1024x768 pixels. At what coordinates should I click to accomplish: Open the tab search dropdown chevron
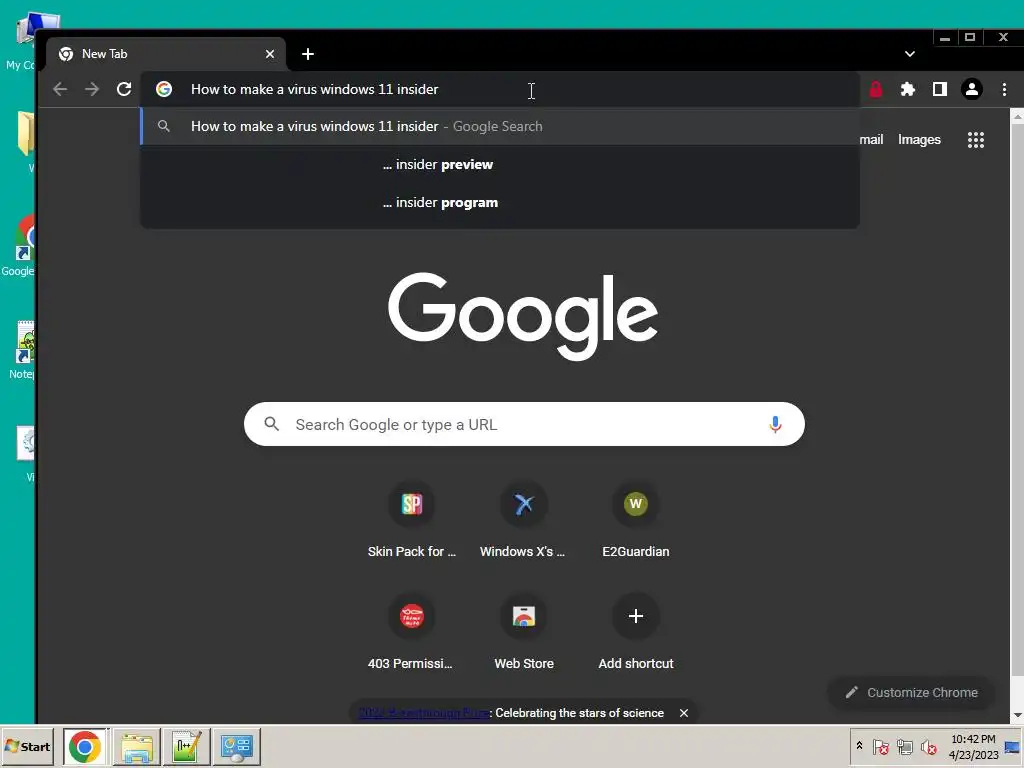910,54
